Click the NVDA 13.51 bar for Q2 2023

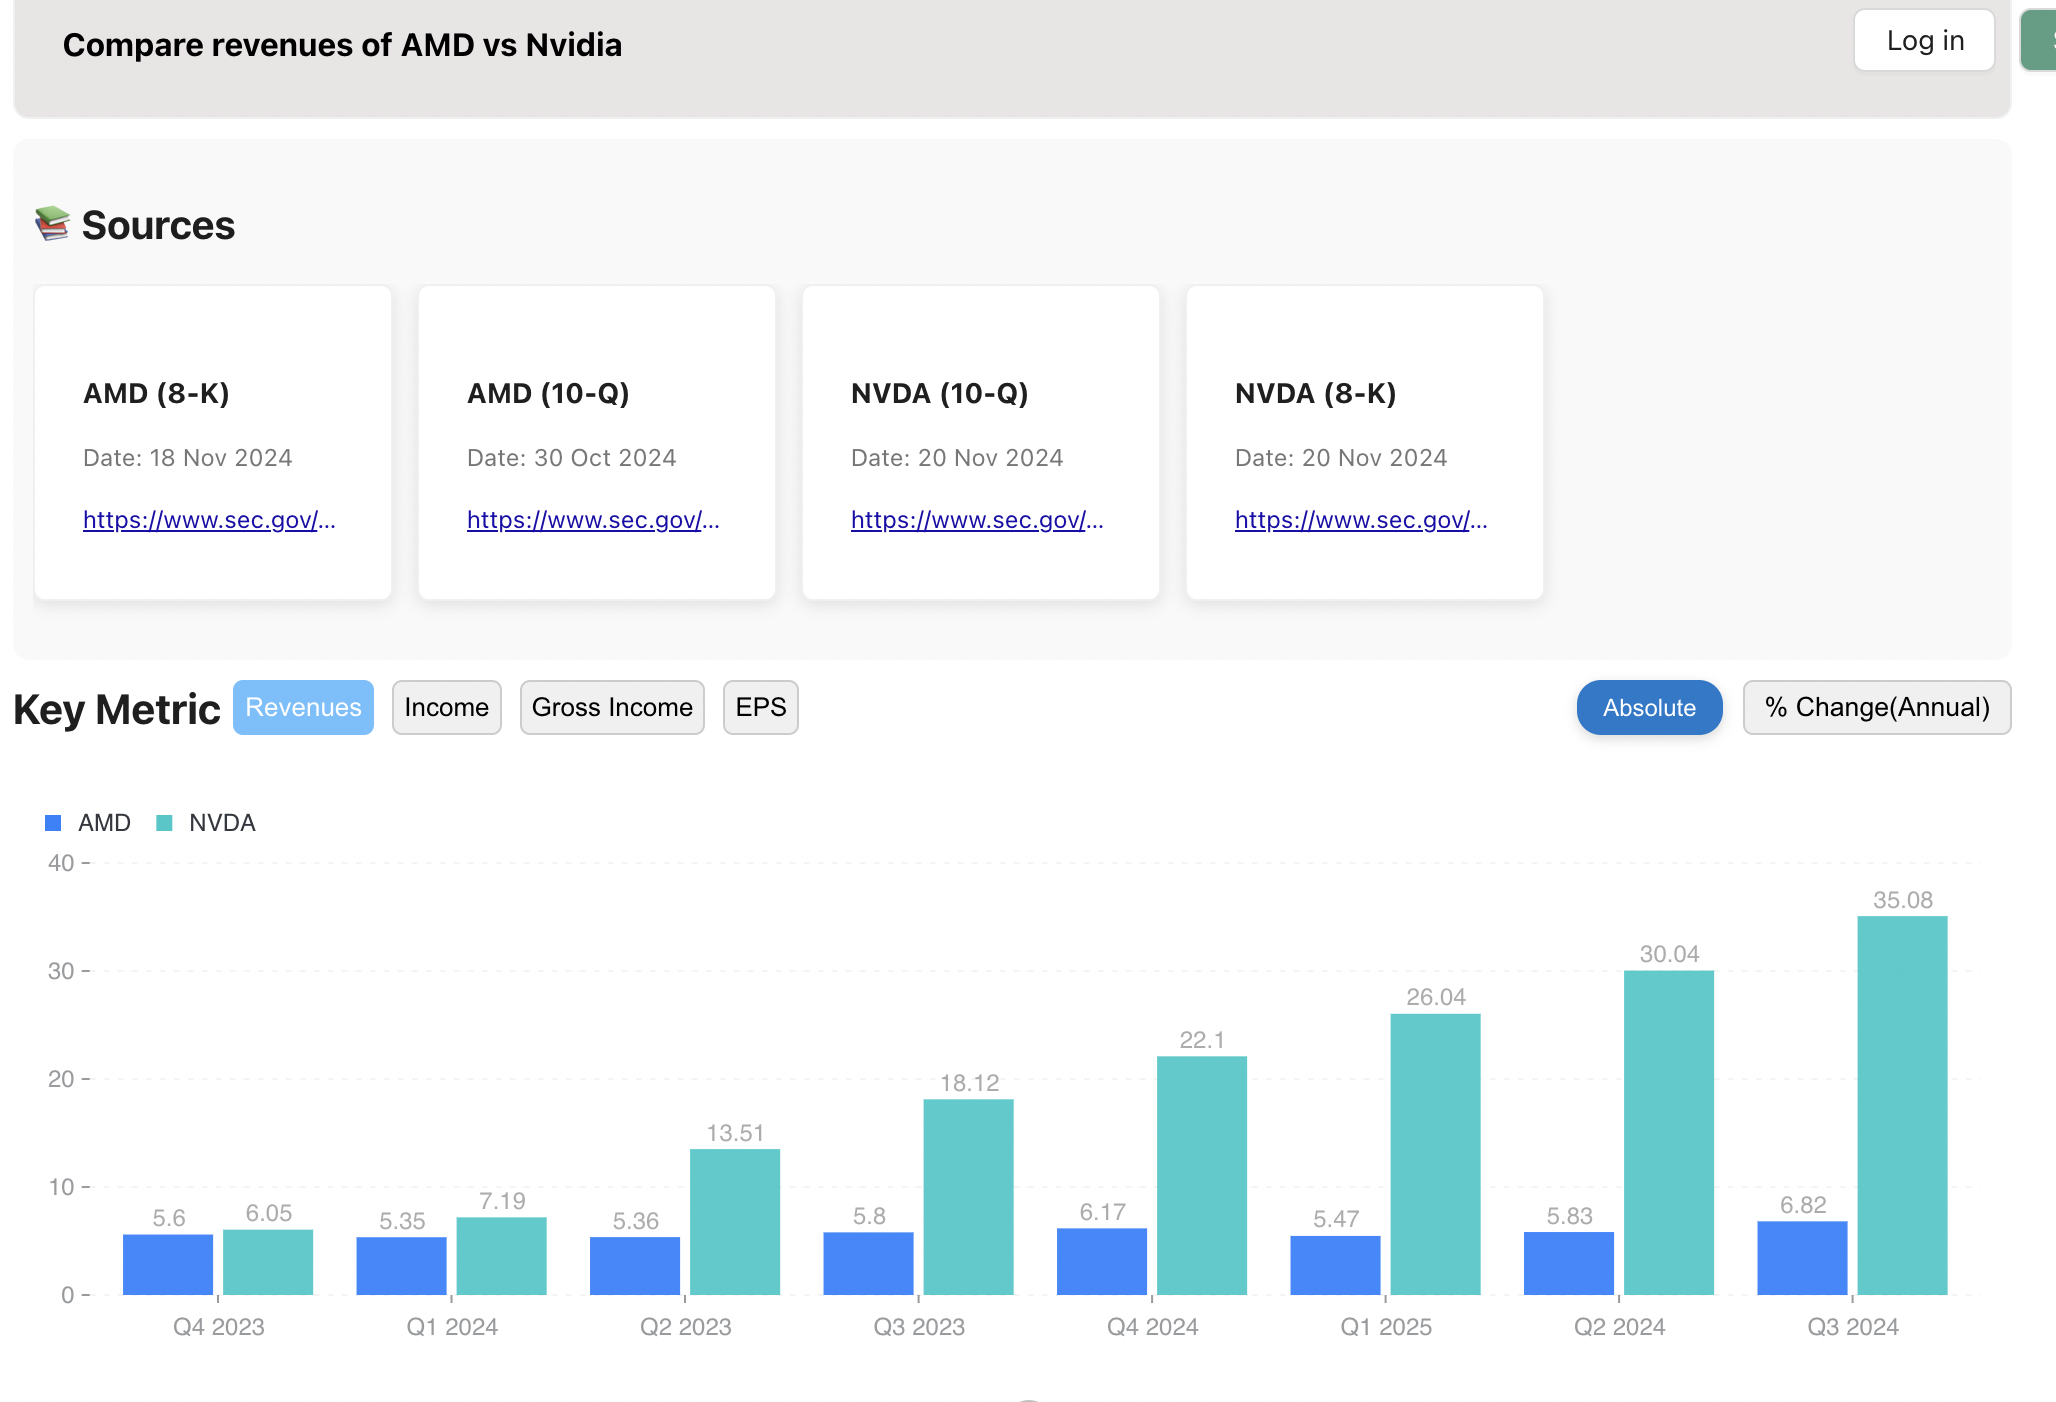click(735, 1222)
